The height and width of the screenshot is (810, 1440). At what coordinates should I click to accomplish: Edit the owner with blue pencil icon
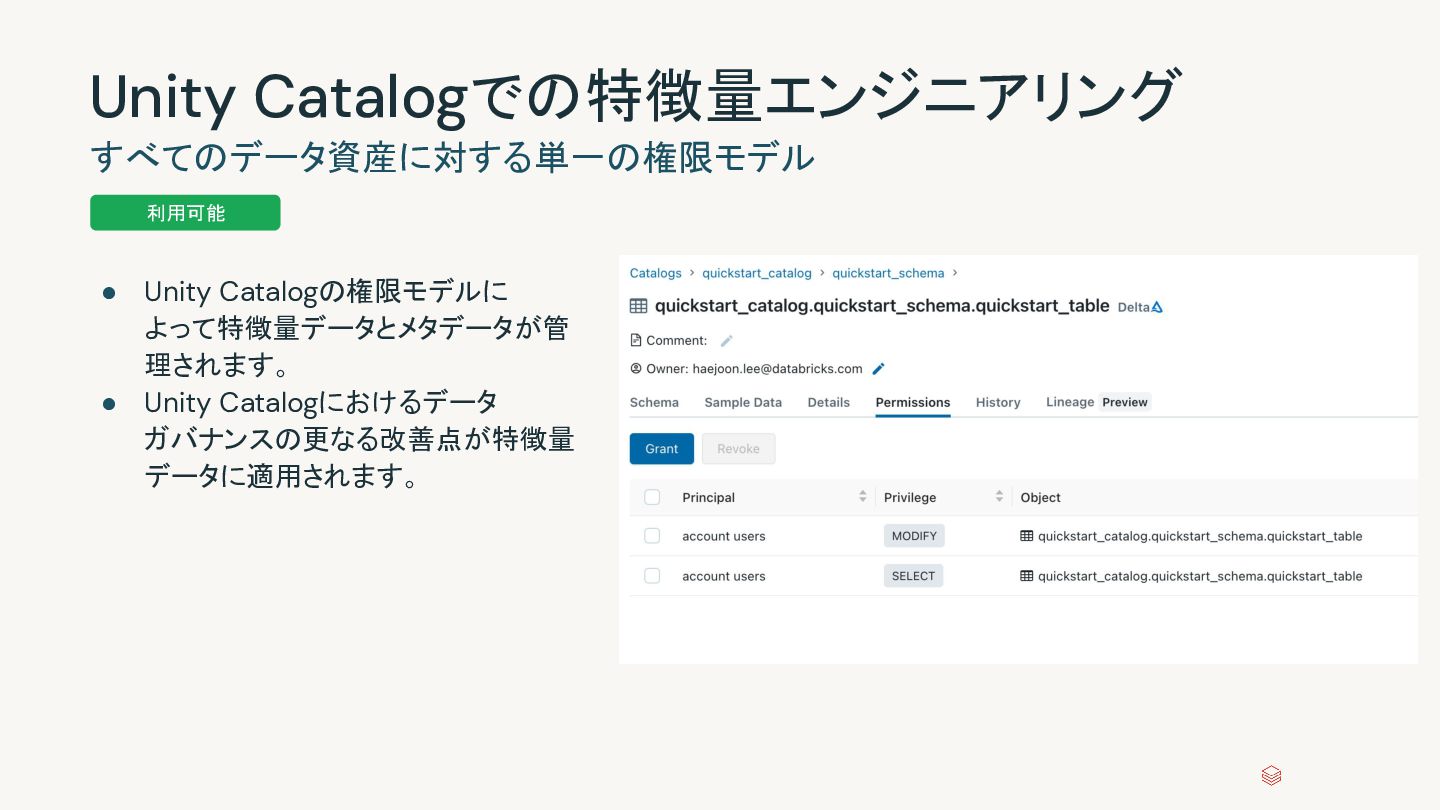879,369
